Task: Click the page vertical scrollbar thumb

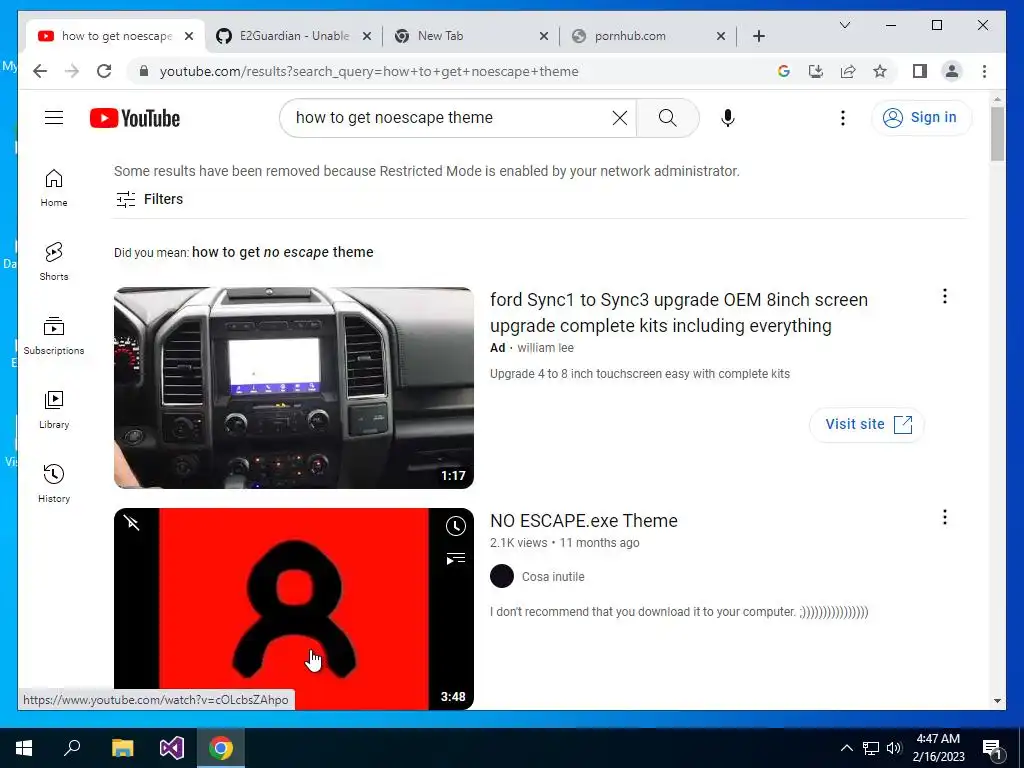Action: 997,134
